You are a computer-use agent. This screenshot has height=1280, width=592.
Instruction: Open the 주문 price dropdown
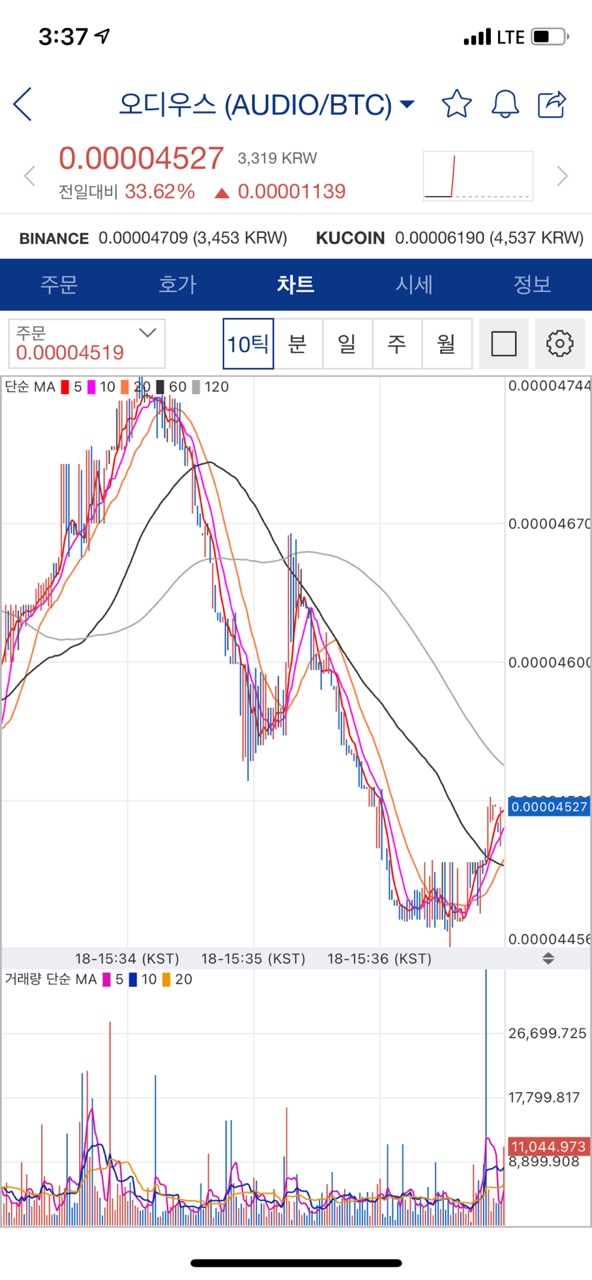86,343
